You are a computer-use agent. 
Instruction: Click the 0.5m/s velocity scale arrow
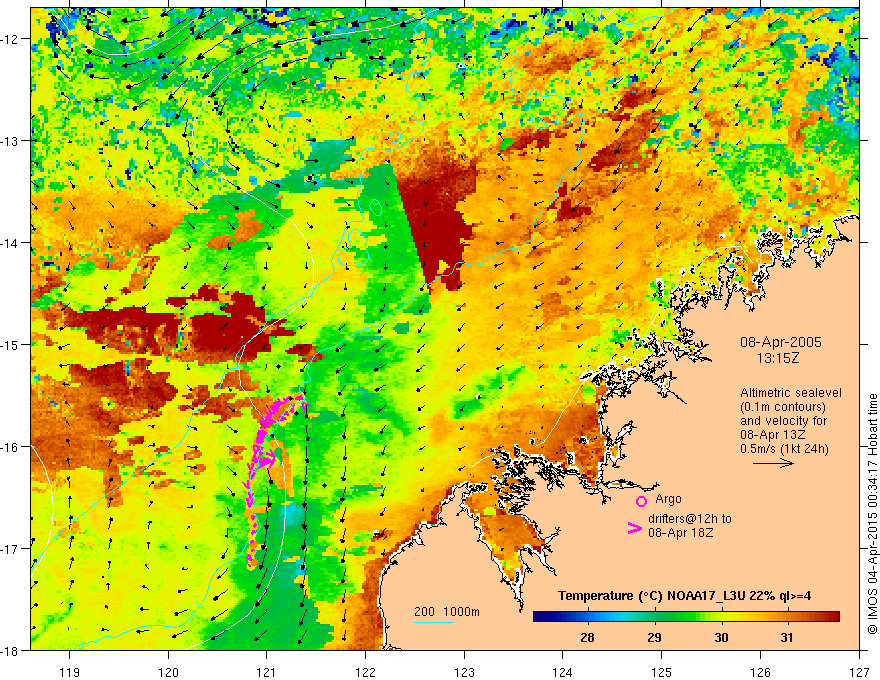(x=773, y=463)
